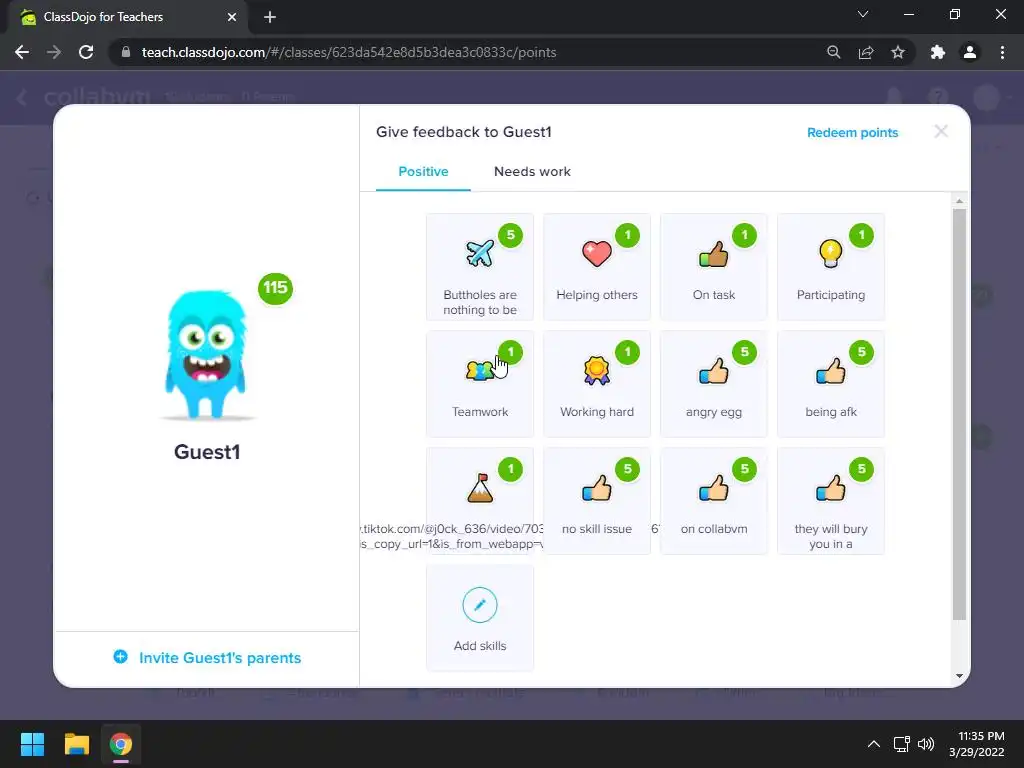Click the Chrome address bar URL
Screen dimensions: 1024x768
pos(349,52)
